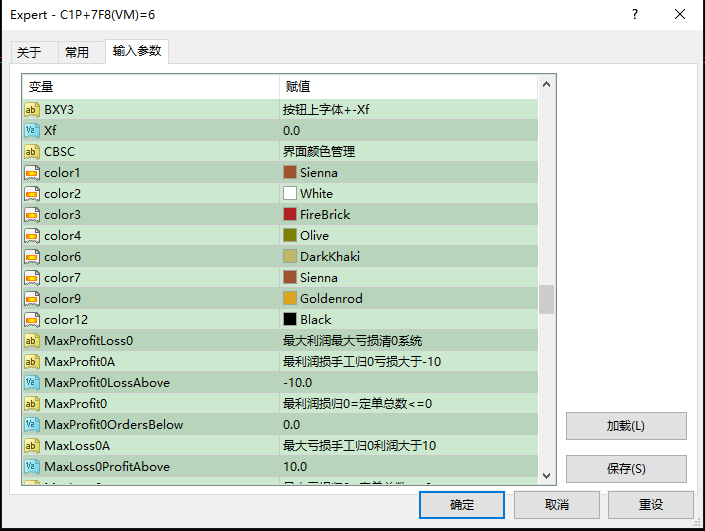Click the FireBrick swatch for color3
The image size is (705, 531).
[x=290, y=215]
